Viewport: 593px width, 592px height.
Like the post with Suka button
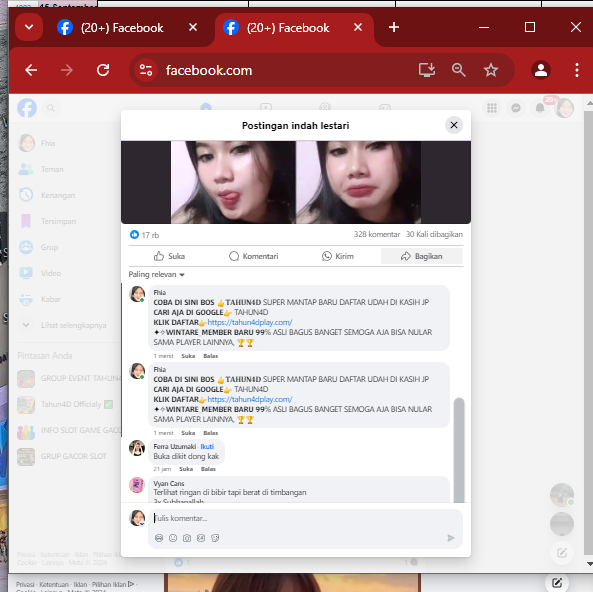click(x=169, y=256)
